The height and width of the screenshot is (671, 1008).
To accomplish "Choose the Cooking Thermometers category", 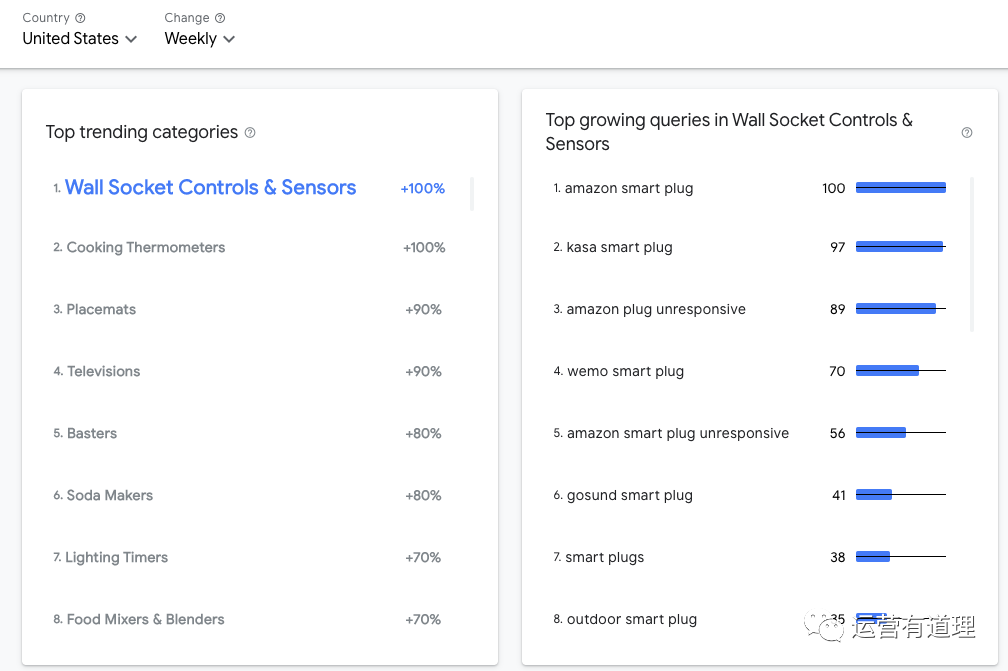I will [x=146, y=248].
